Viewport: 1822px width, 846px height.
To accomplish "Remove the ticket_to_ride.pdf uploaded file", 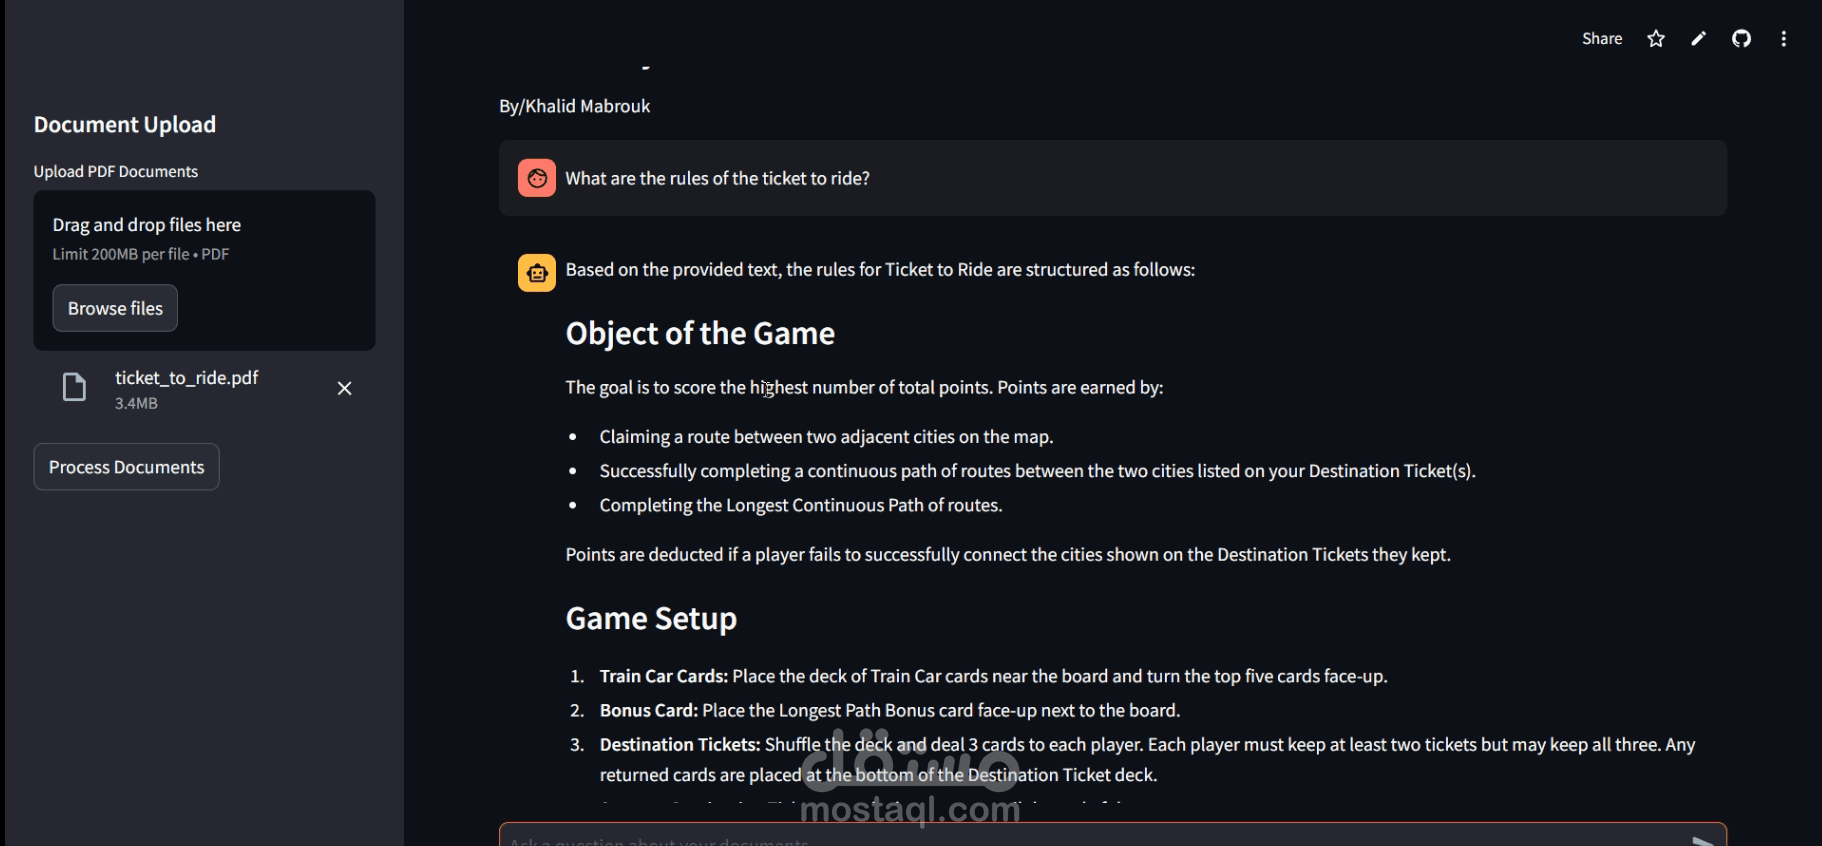I will tap(344, 388).
